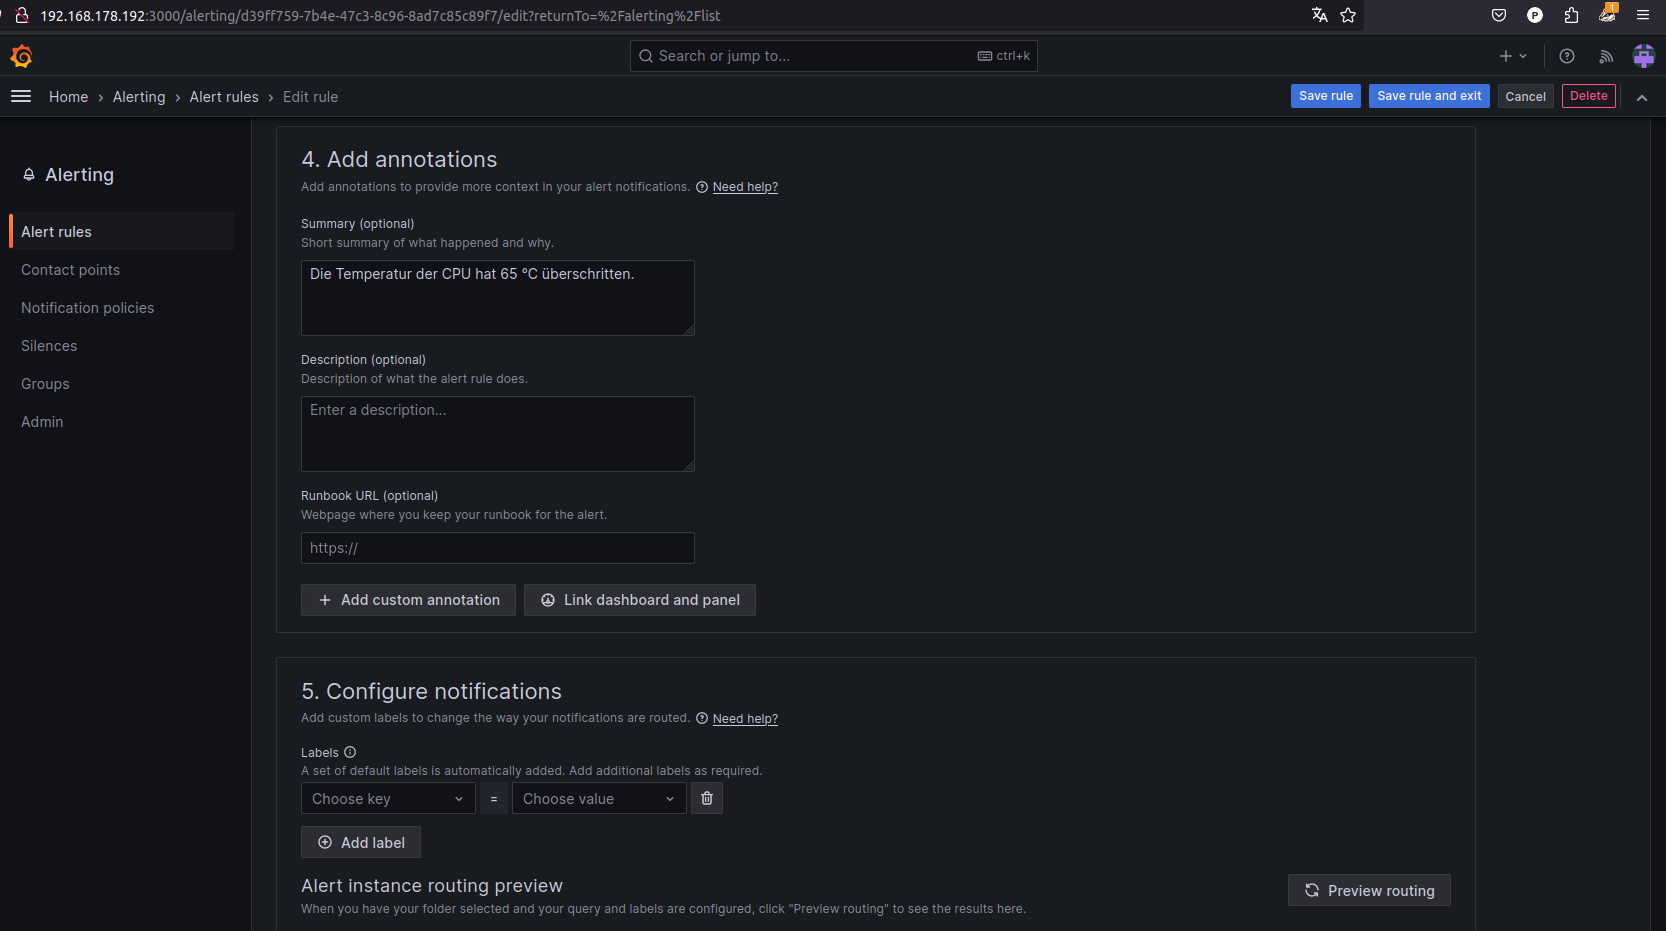Toggle the hamburger navigation menu
The width and height of the screenshot is (1666, 931).
21,97
